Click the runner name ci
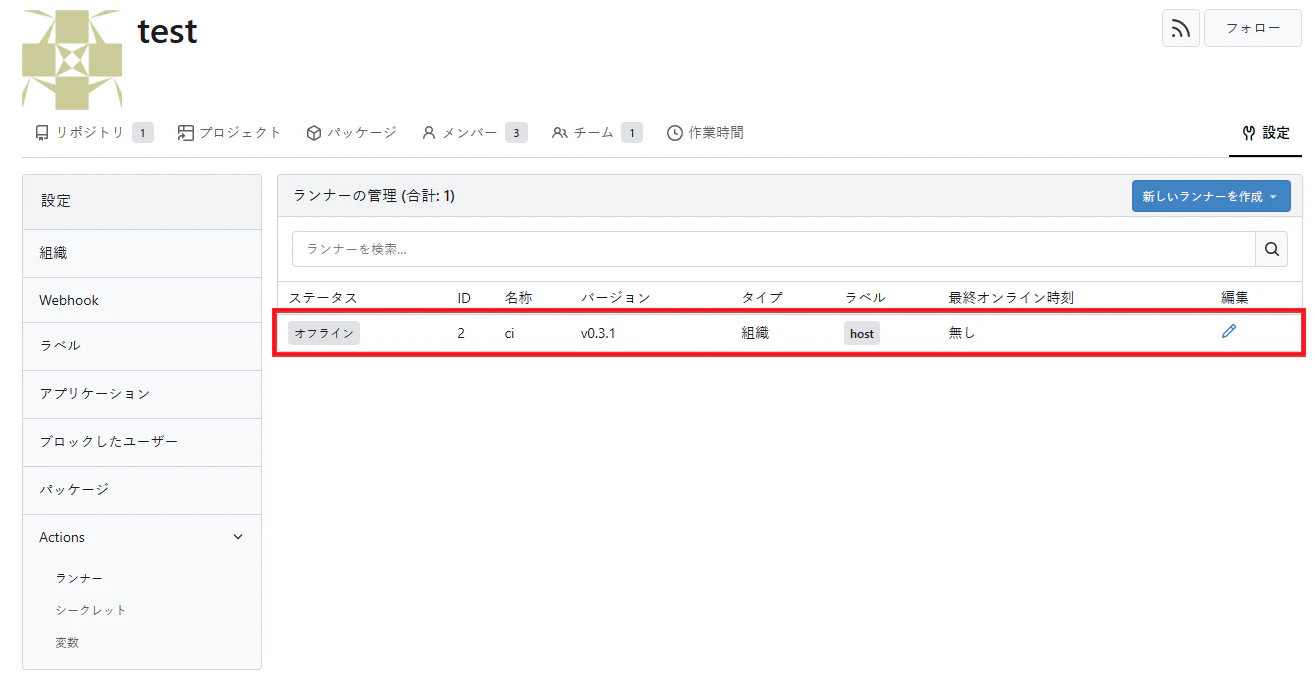 point(509,333)
